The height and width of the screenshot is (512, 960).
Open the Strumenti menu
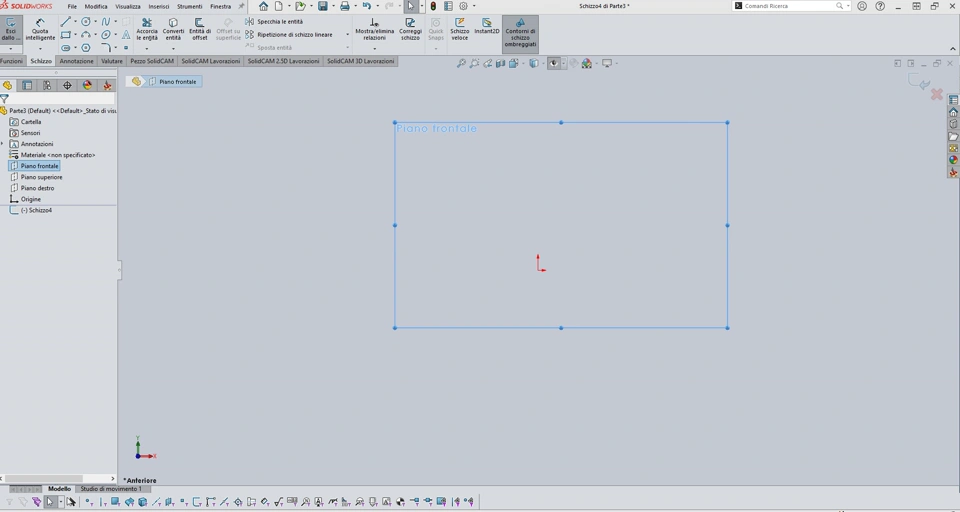click(x=190, y=6)
